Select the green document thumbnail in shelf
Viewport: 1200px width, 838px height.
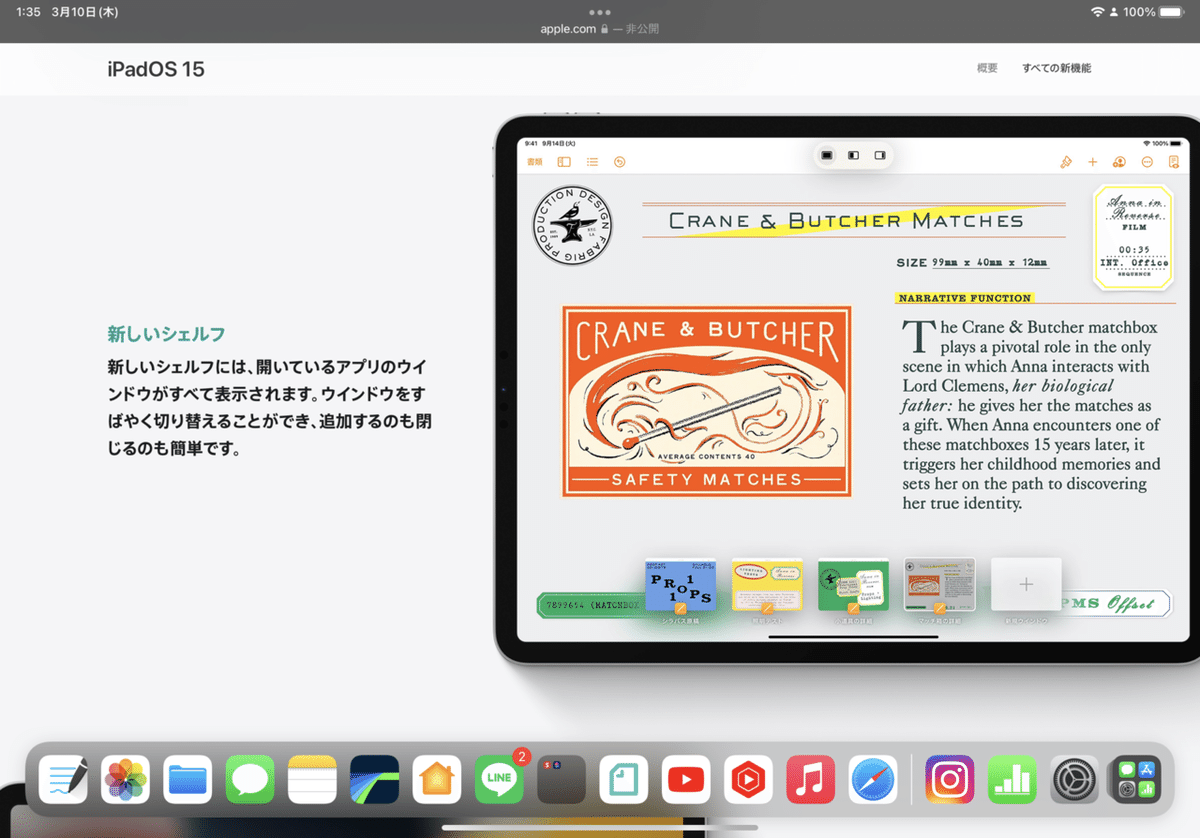pyautogui.click(x=853, y=585)
